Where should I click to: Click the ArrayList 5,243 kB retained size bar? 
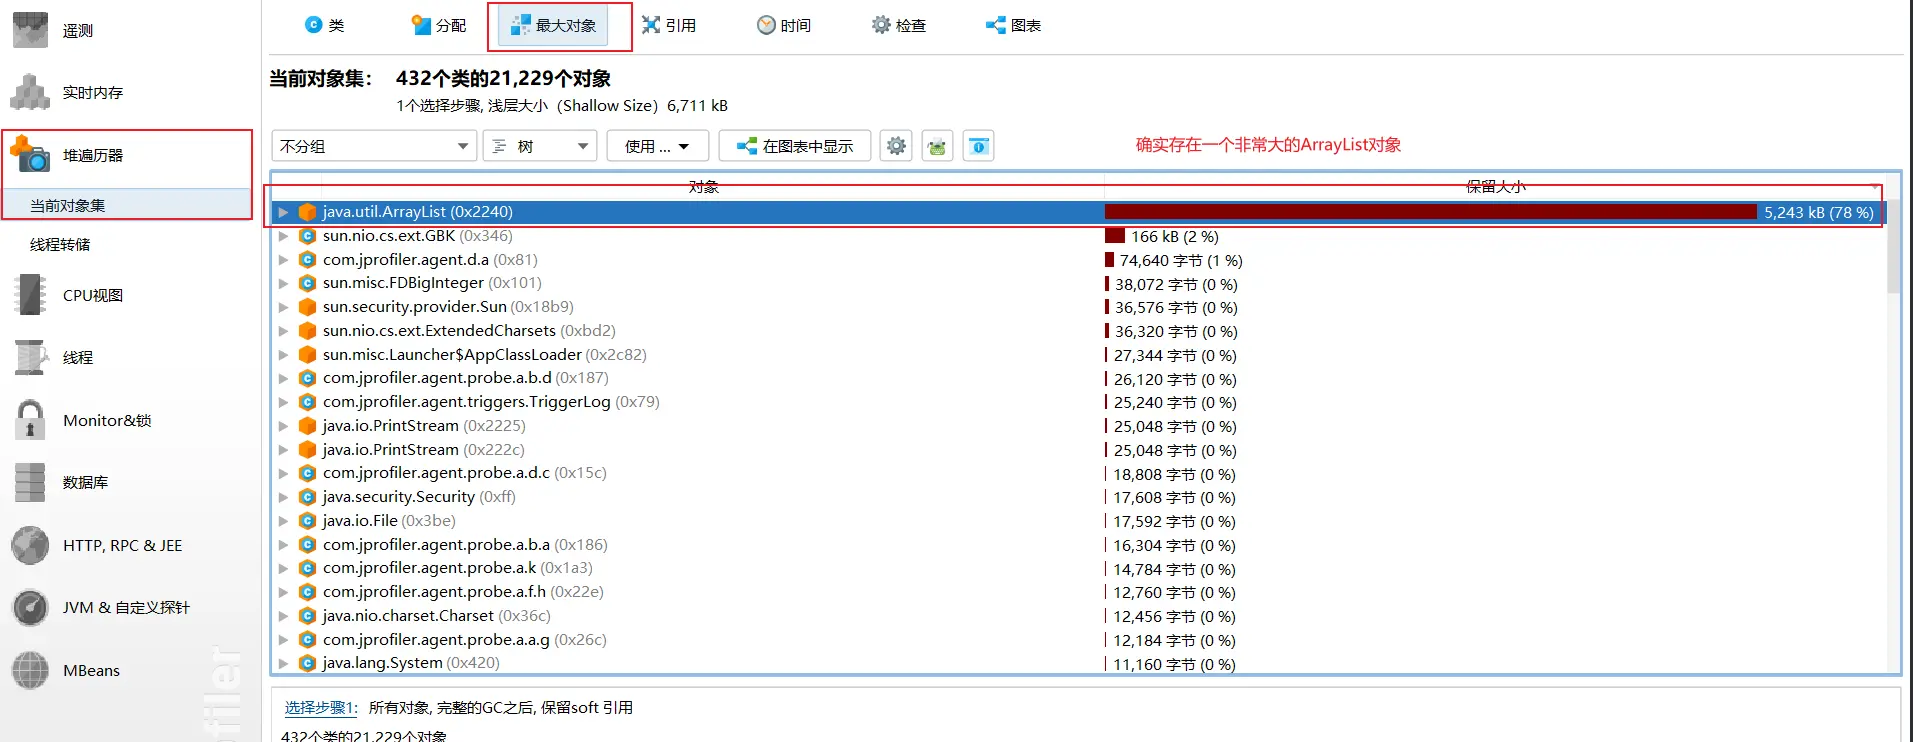[x=1430, y=212]
